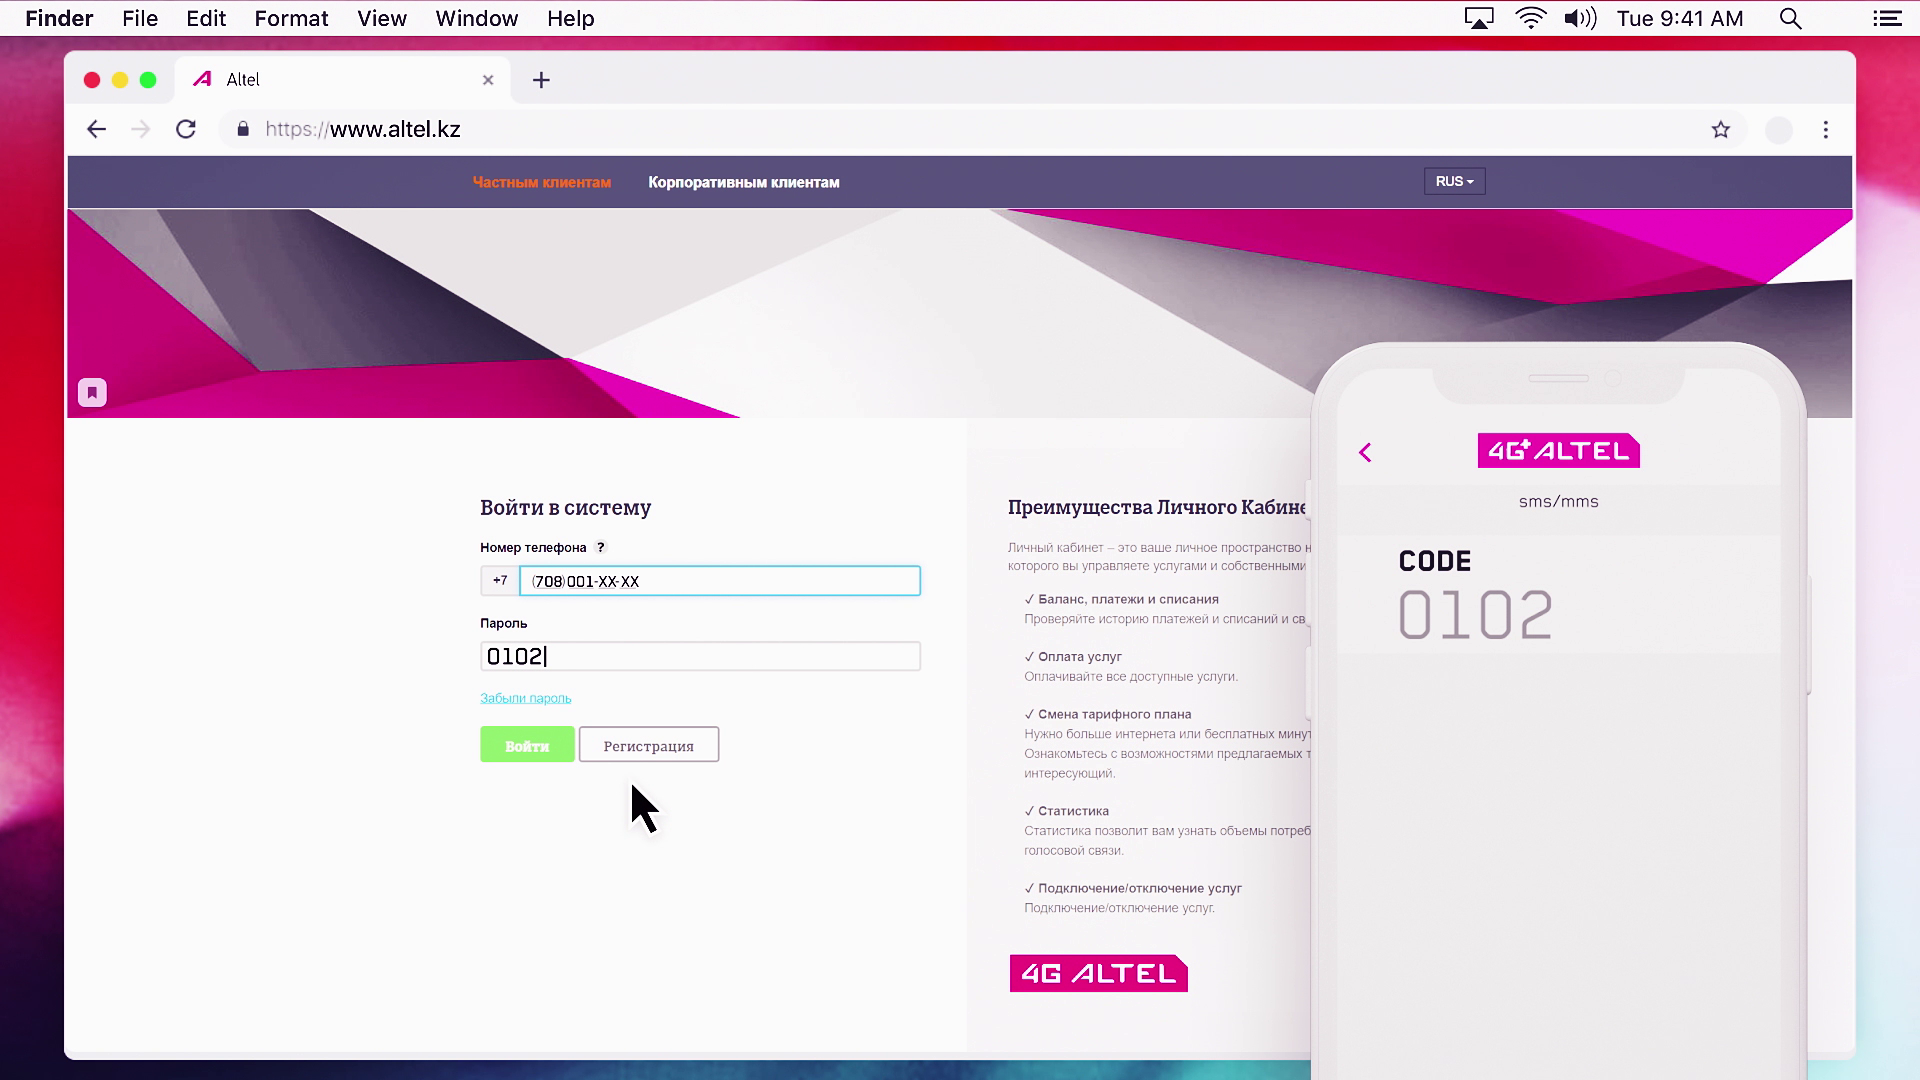Viewport: 1920px width, 1080px height.
Task: Follow the Забыли пароль link
Action: 525,698
